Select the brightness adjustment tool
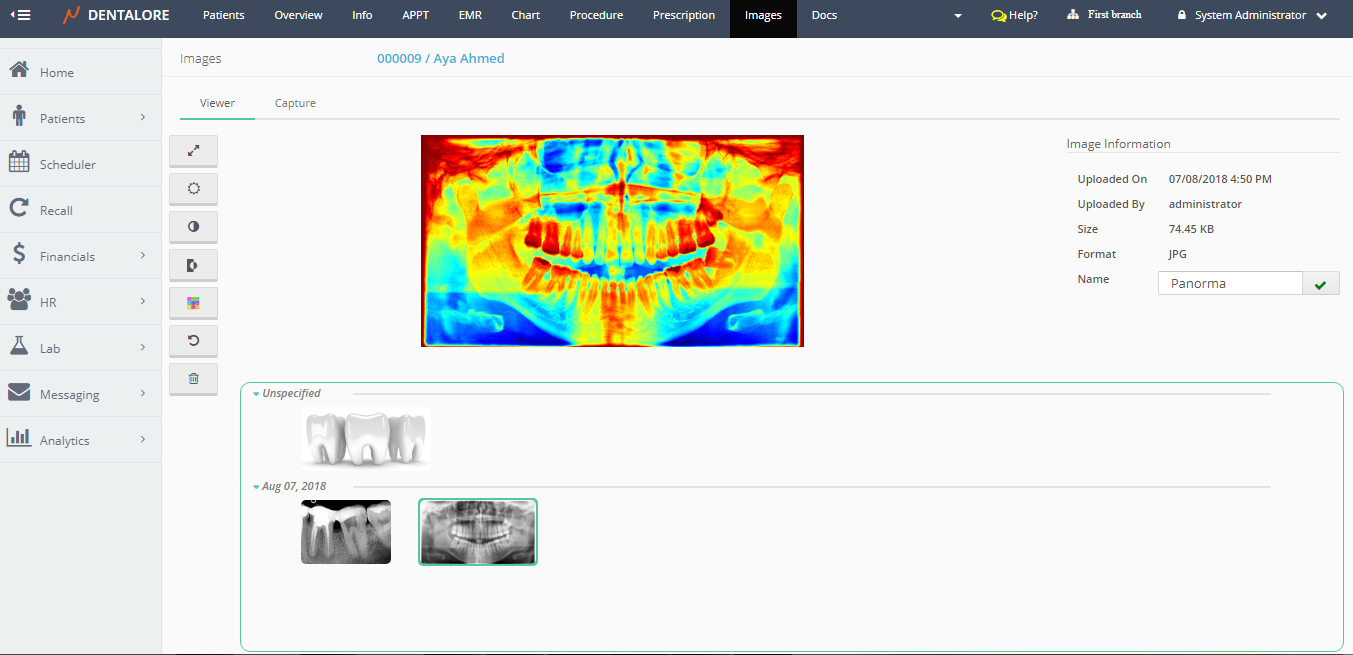The width and height of the screenshot is (1353, 655). pyautogui.click(x=194, y=189)
